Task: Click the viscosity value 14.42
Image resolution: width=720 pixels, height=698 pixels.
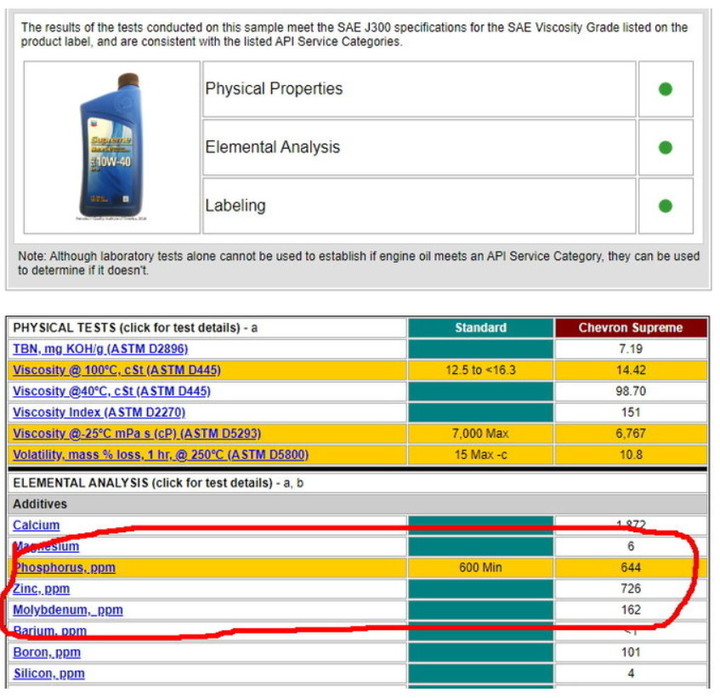Action: click(x=630, y=370)
